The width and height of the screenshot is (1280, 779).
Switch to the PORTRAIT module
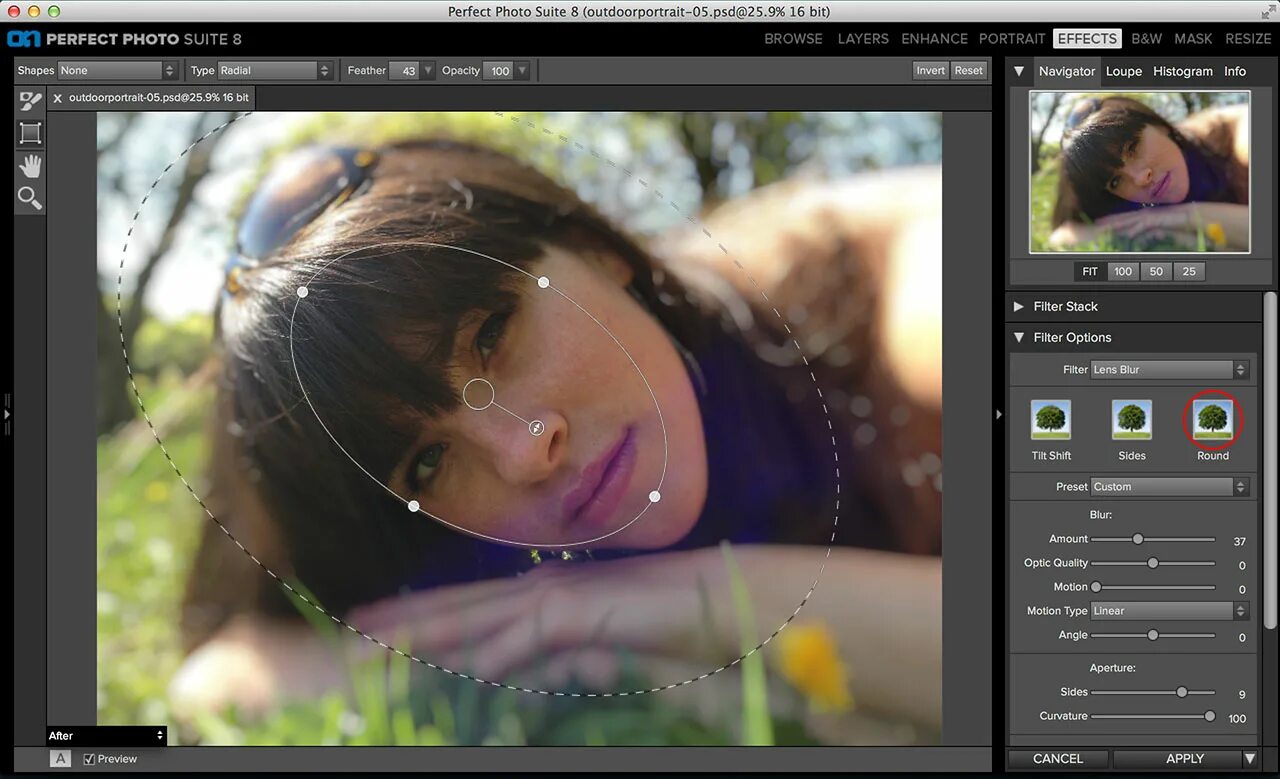tap(1012, 39)
